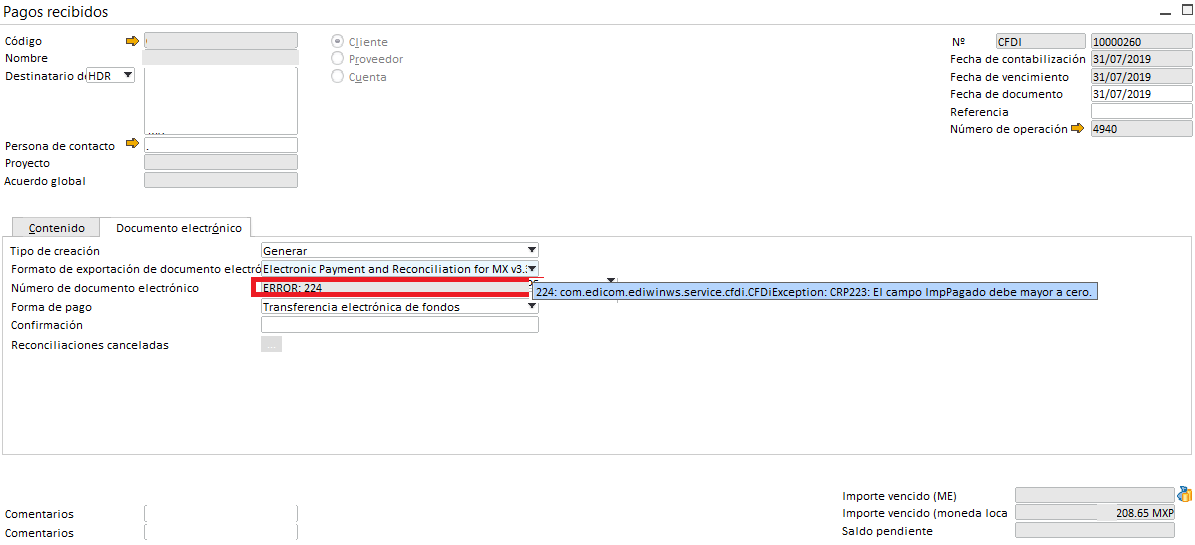The height and width of the screenshot is (545, 1195).
Task: Click the Fecha de documento field
Action: [x=1141, y=94]
